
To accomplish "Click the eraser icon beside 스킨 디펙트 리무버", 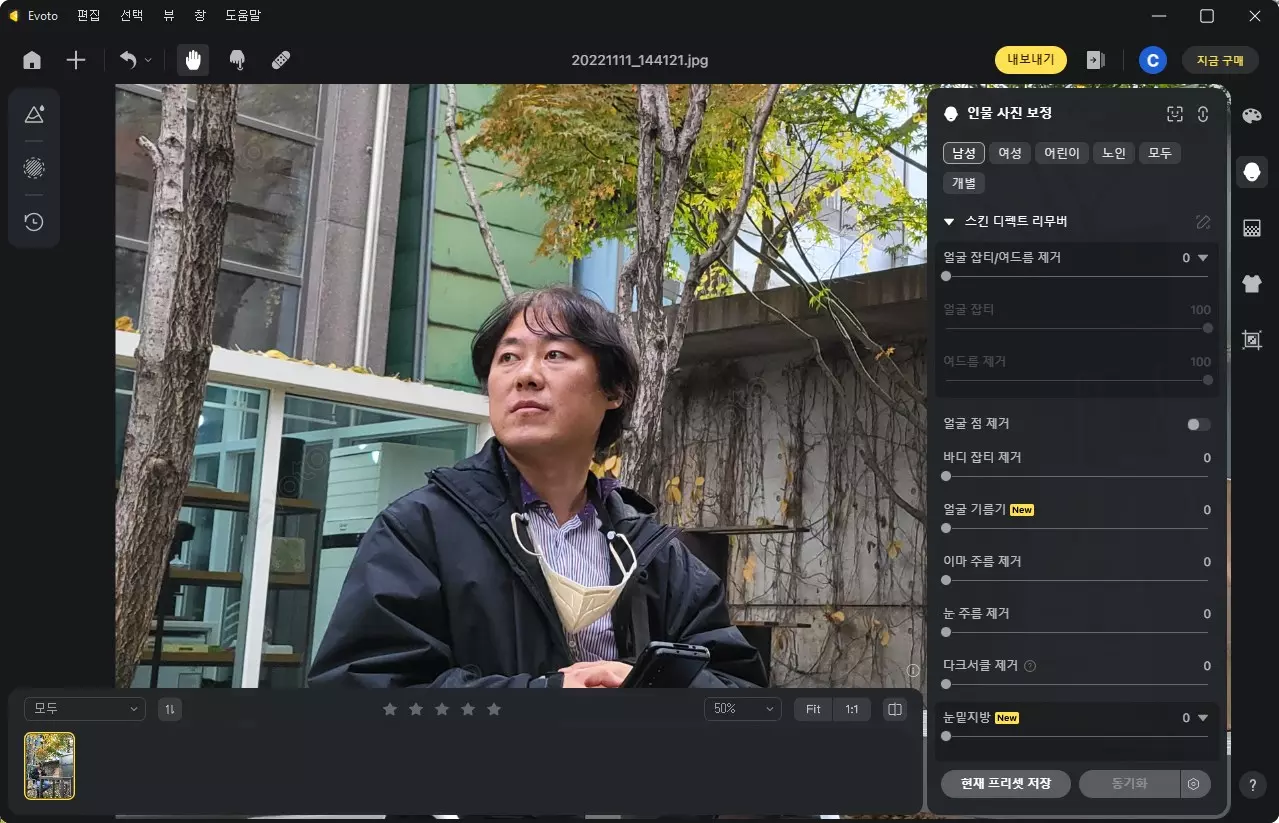I will pos(1203,221).
